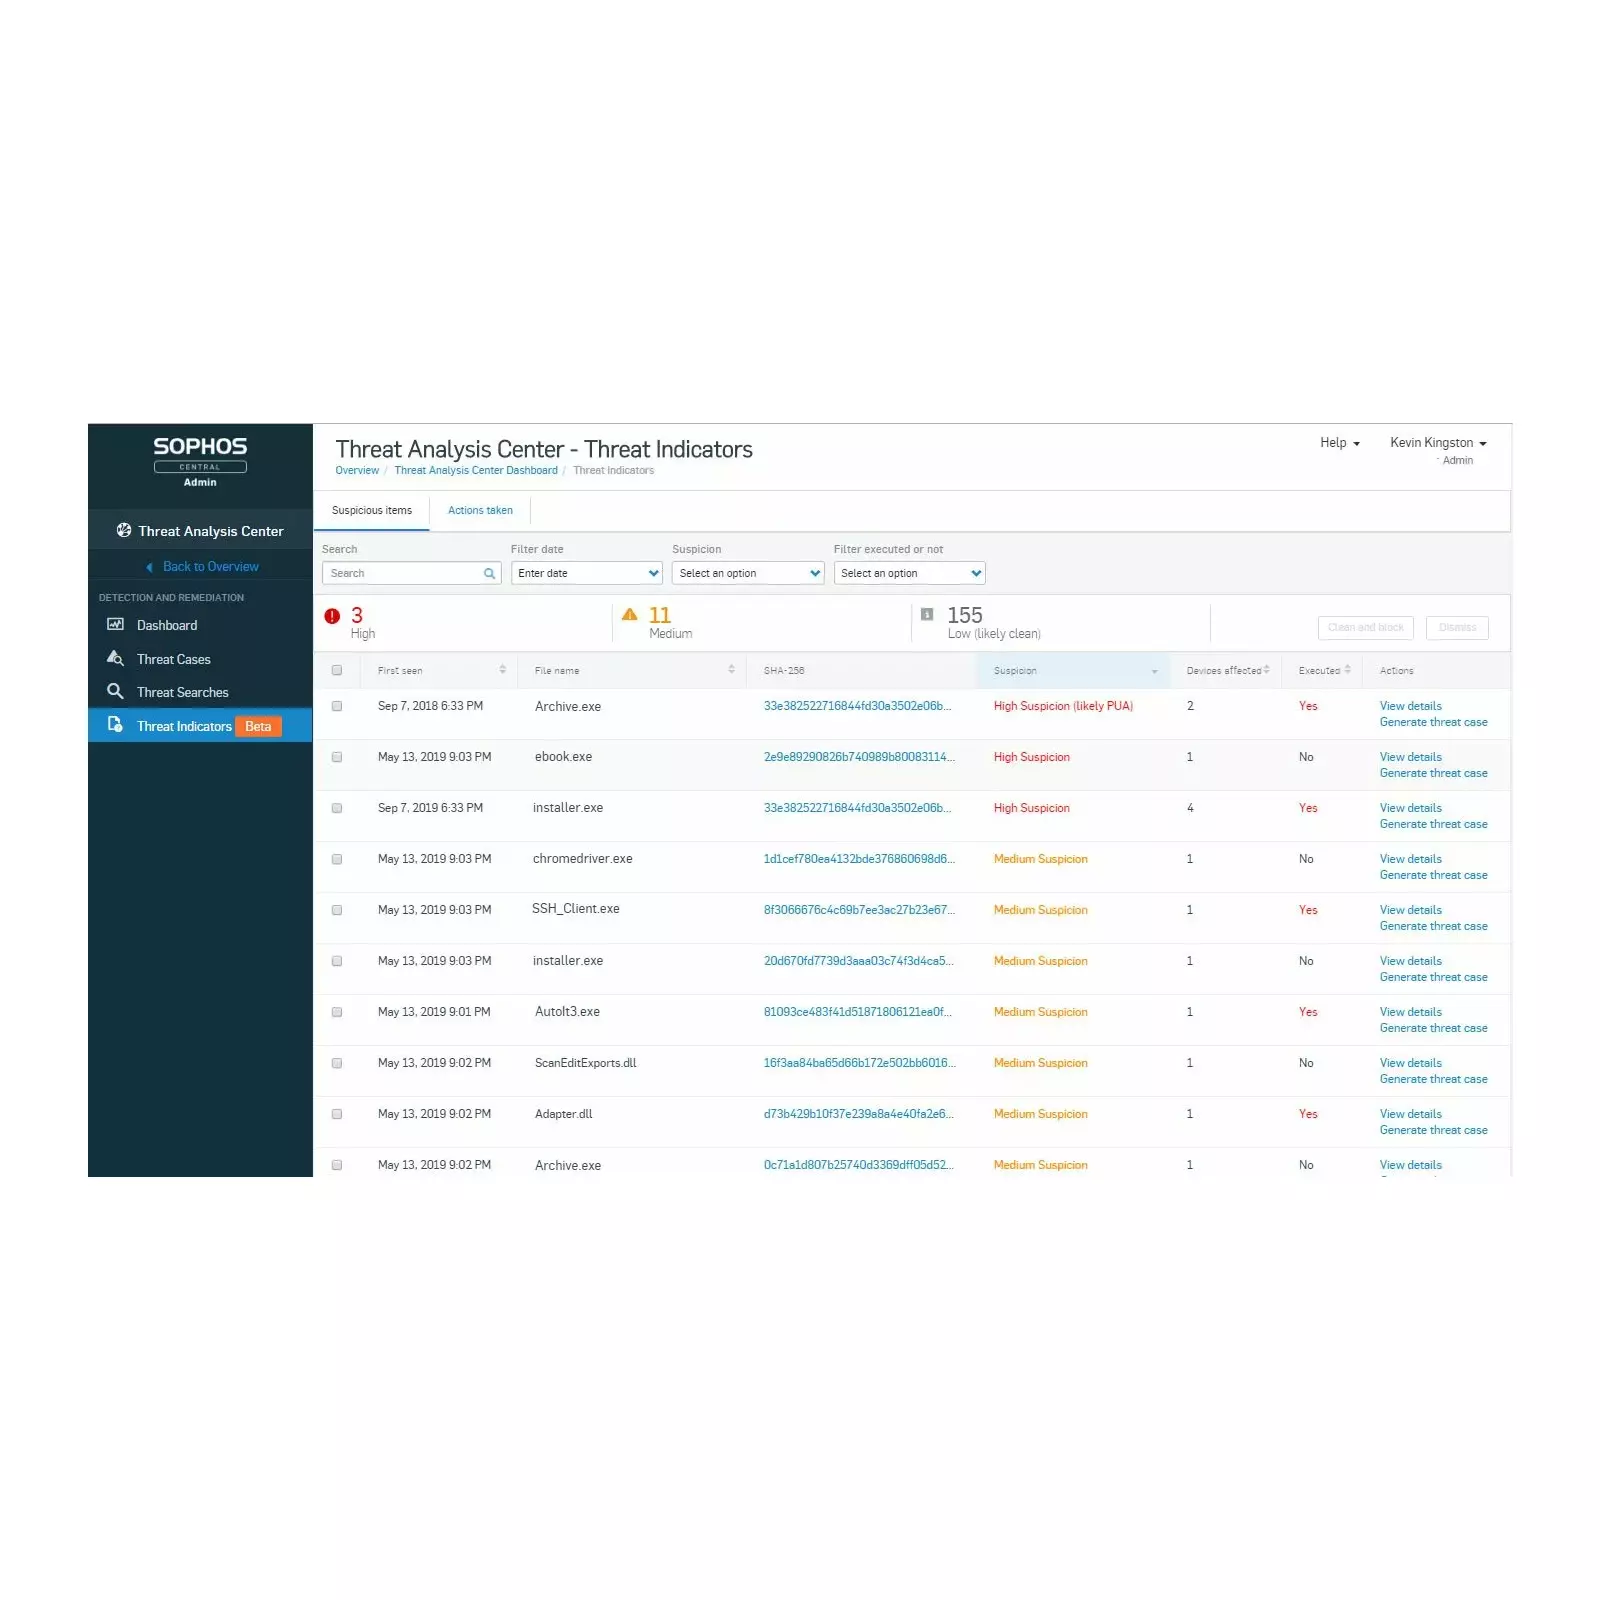Click file name 'SSH_Client.exe'
Screen dimensions: 1600x1600
coord(575,909)
